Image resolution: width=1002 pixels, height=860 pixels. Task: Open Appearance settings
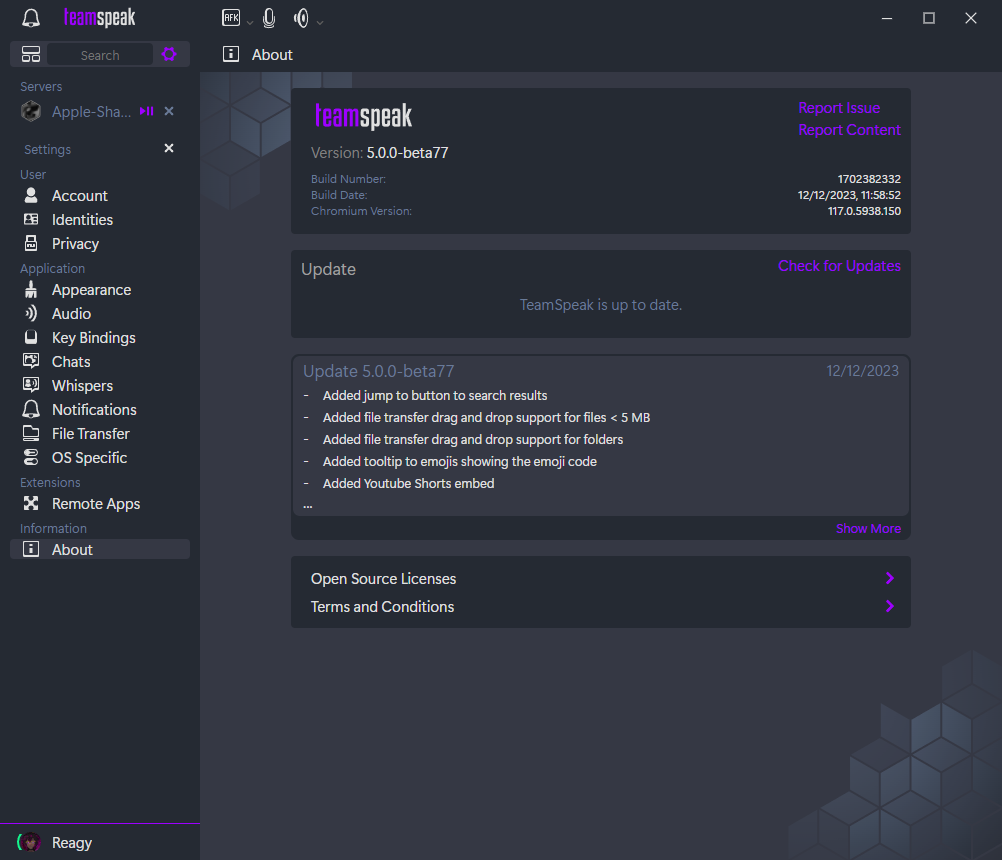[x=100, y=290]
